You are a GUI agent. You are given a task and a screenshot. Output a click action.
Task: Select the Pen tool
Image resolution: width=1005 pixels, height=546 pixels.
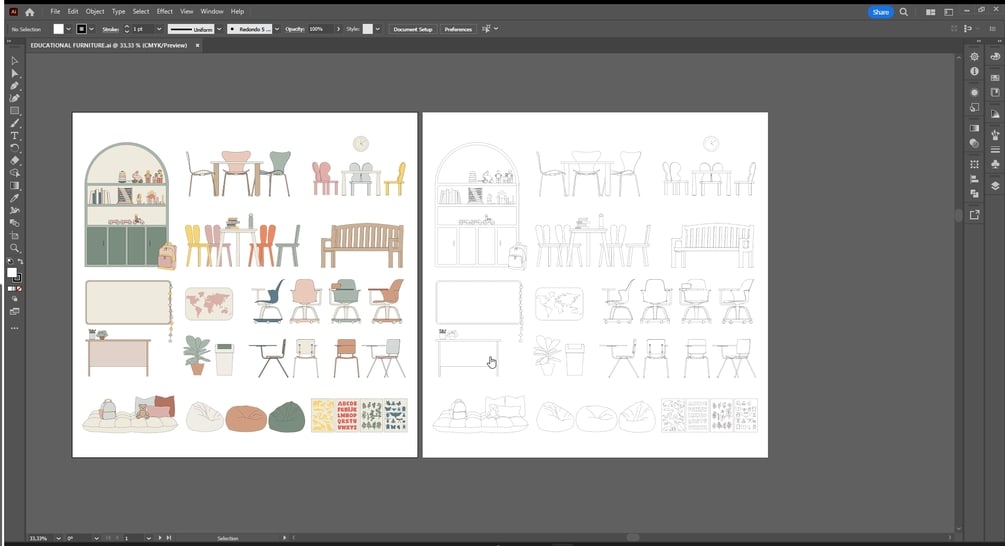[14, 86]
